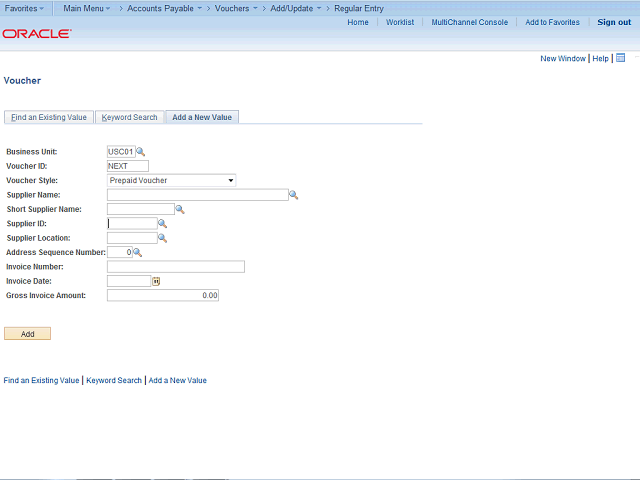Viewport: 640px width, 480px height.
Task: Select Regular Entry in breadcrumb
Action: tap(359, 8)
